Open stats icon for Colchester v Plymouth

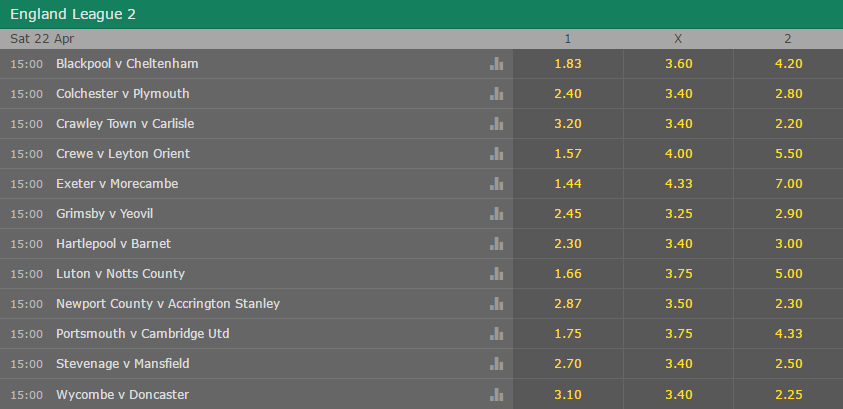tap(496, 94)
